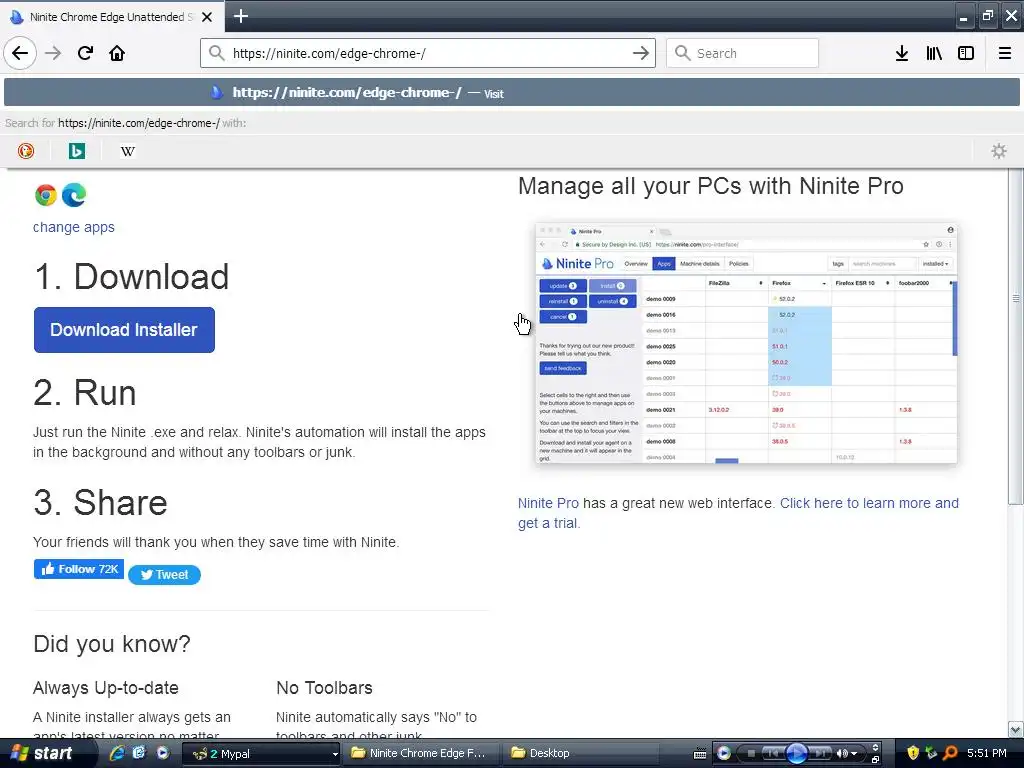
Task: Click the '2. Run' heading
Action: 85,392
